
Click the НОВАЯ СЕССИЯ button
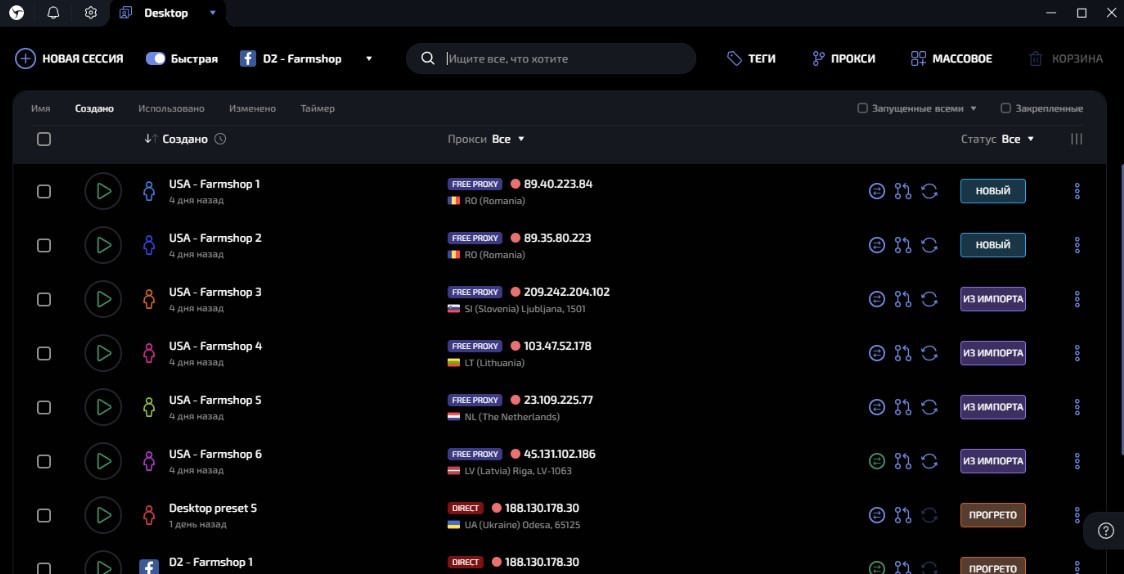point(69,59)
